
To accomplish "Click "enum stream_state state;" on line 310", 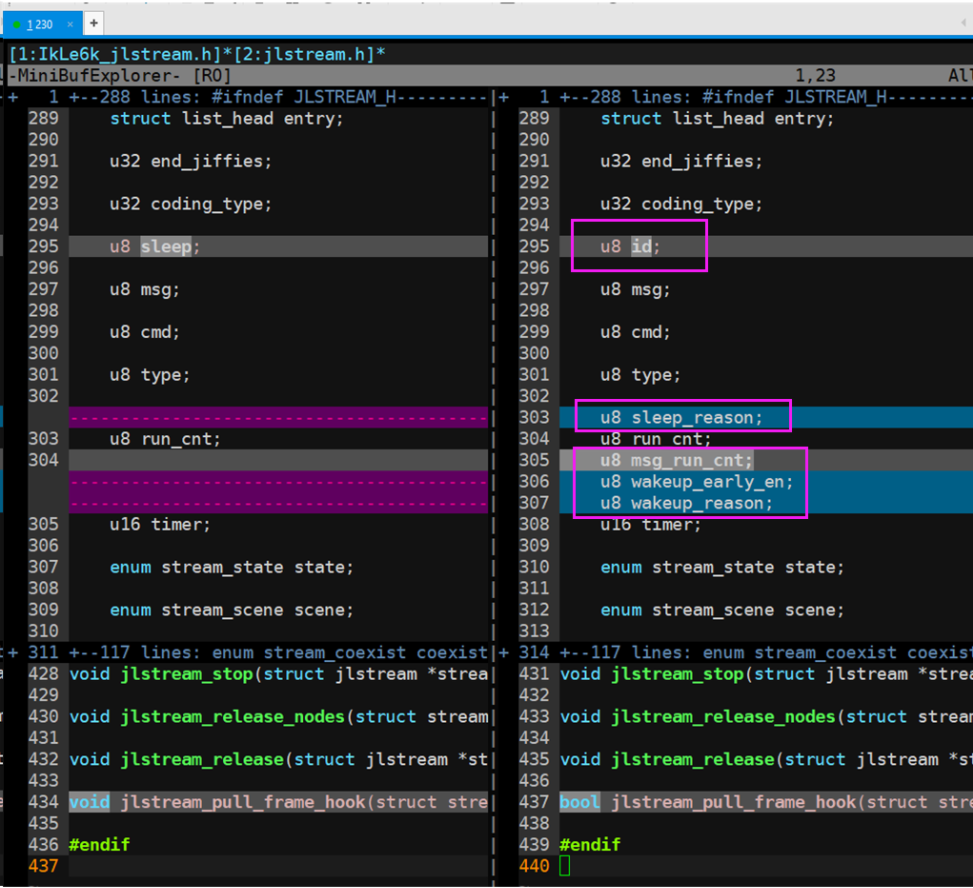I will (x=722, y=567).
